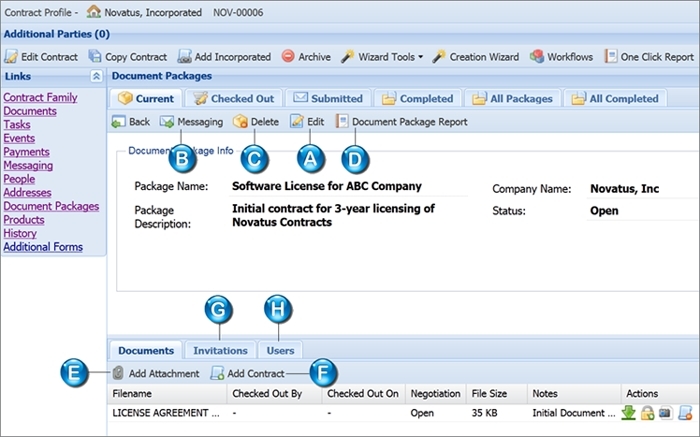Select the Add Incorporated toolbar button
Image resolution: width=700 pixels, height=437 pixels.
click(224, 57)
